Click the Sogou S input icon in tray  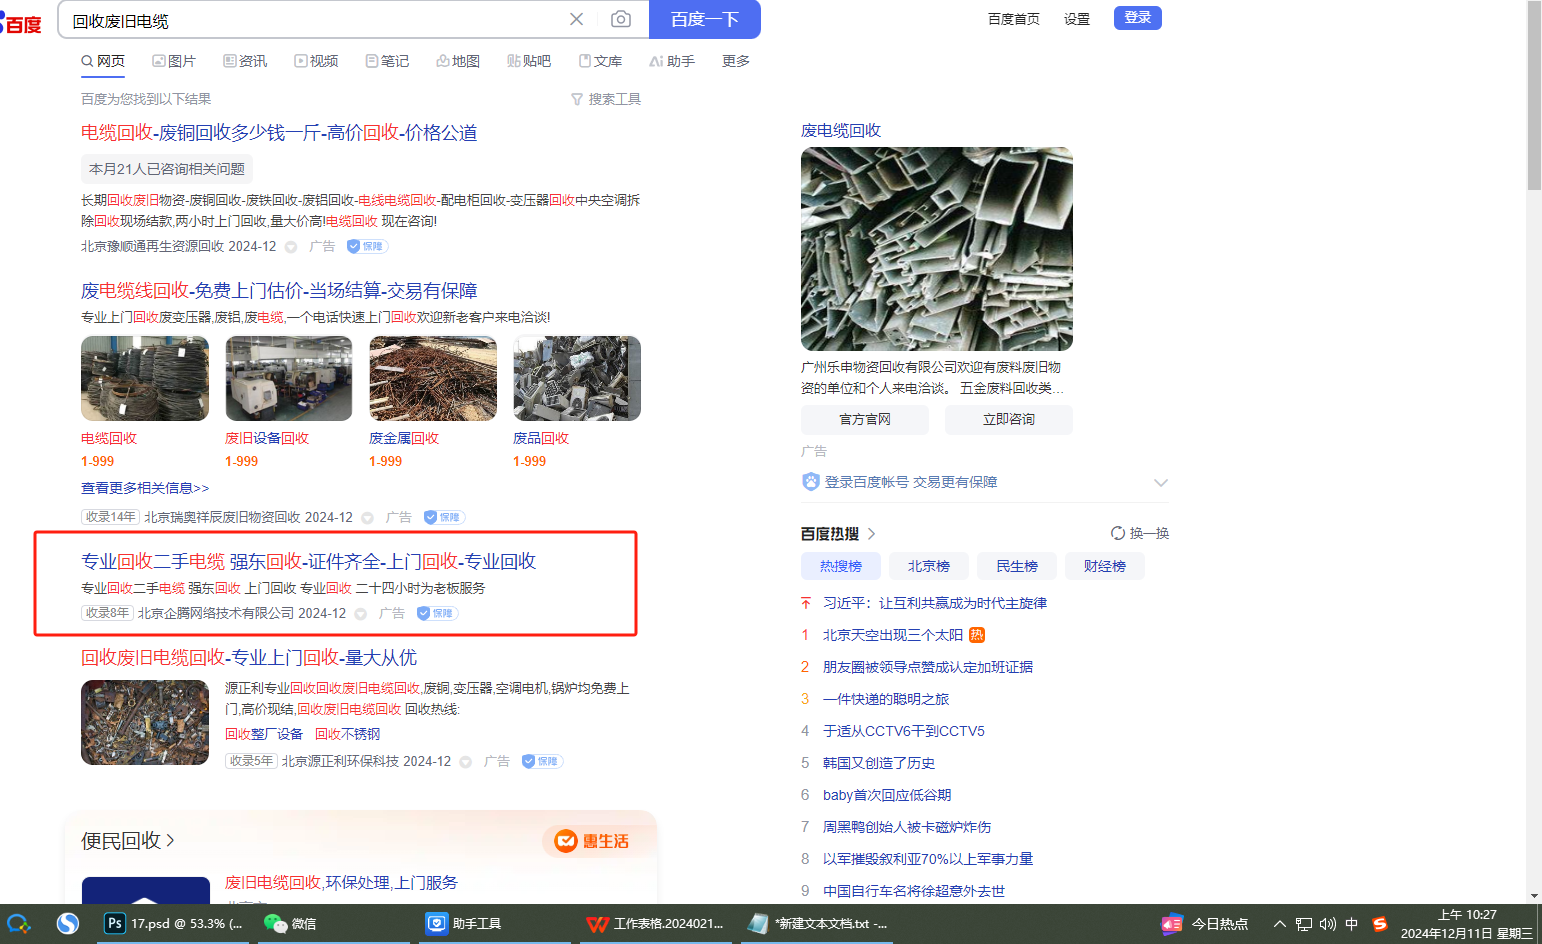click(1380, 924)
